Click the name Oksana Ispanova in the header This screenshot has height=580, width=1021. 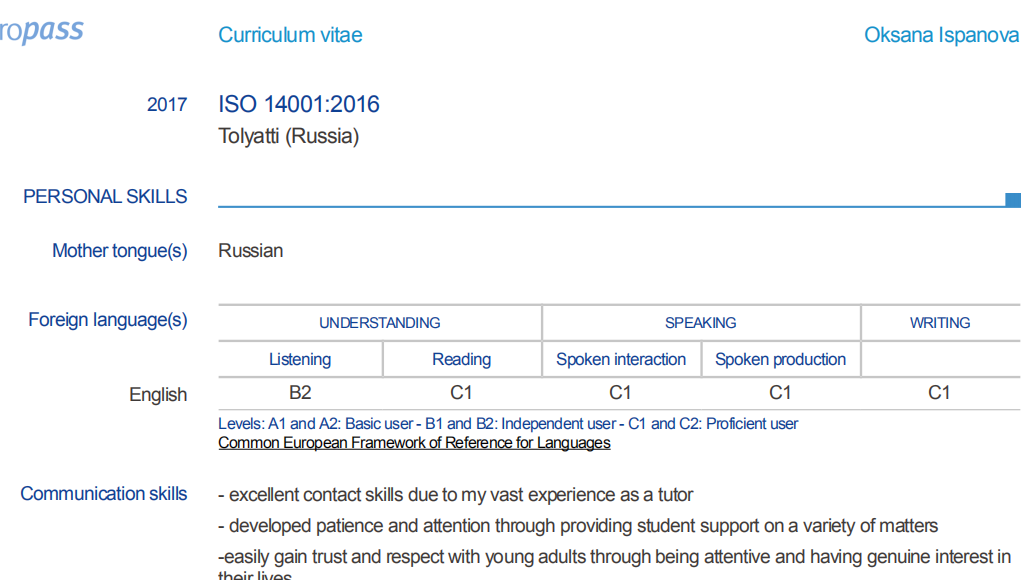coord(941,35)
